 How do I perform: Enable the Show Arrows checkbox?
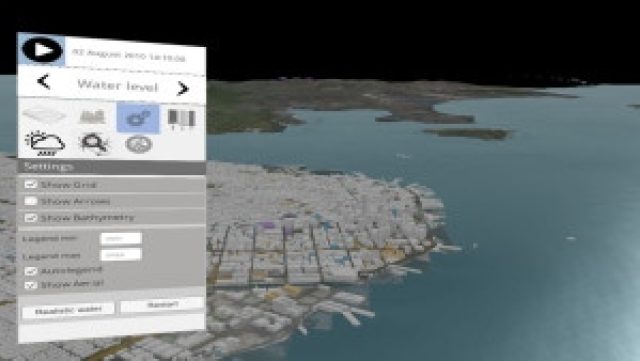(x=31, y=201)
